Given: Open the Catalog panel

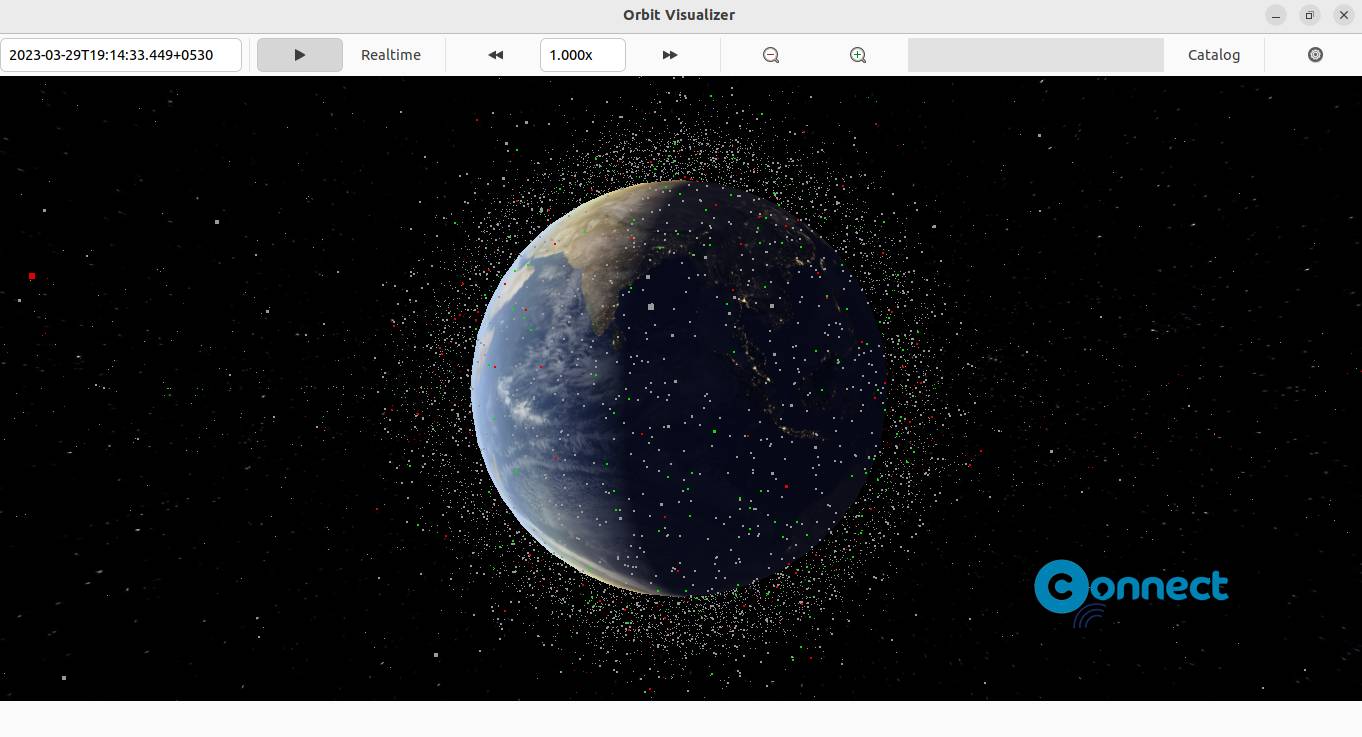Looking at the screenshot, I should [x=1214, y=55].
